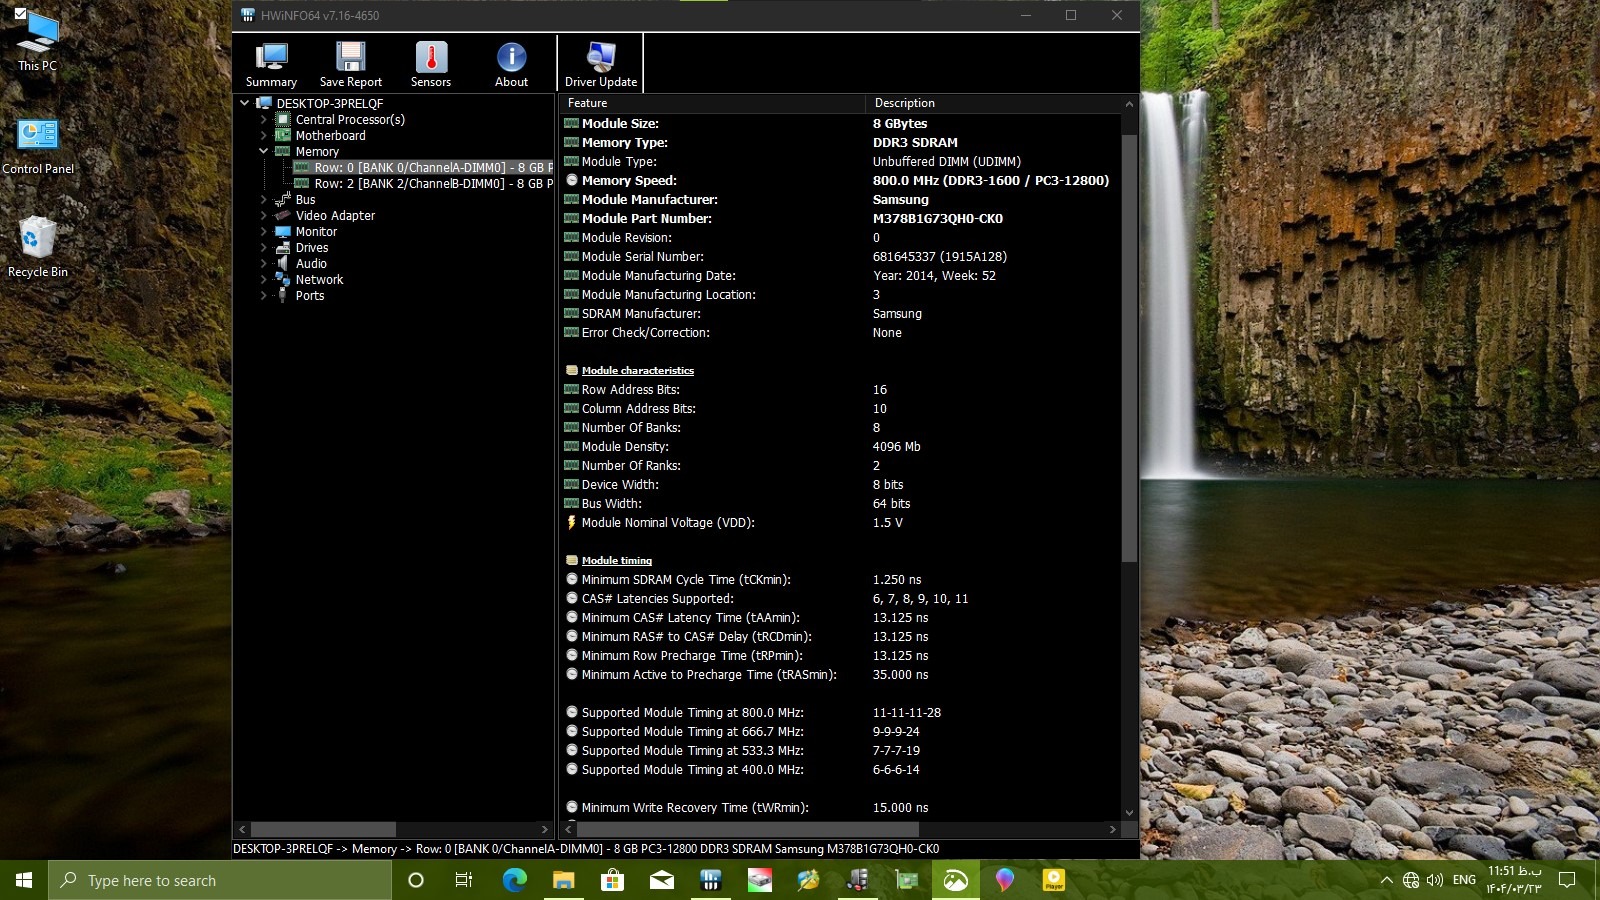Switch the ENG input language indicator
The height and width of the screenshot is (900, 1600).
tap(1464, 880)
